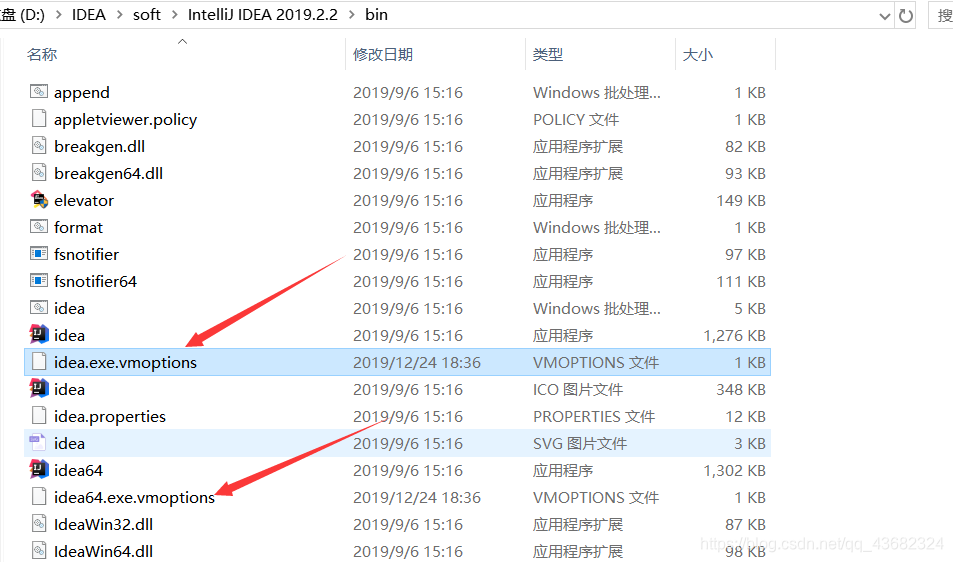Click the bin breadcrumb segment
953x562 pixels.
[376, 15]
